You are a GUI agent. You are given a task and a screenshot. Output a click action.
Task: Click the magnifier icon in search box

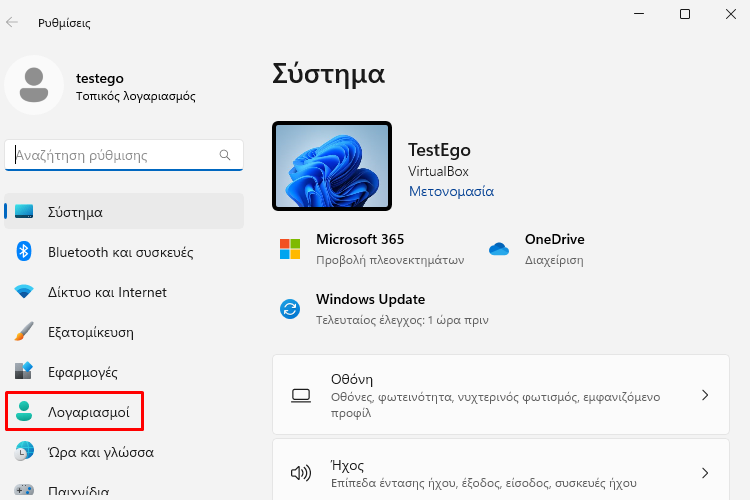click(x=225, y=155)
